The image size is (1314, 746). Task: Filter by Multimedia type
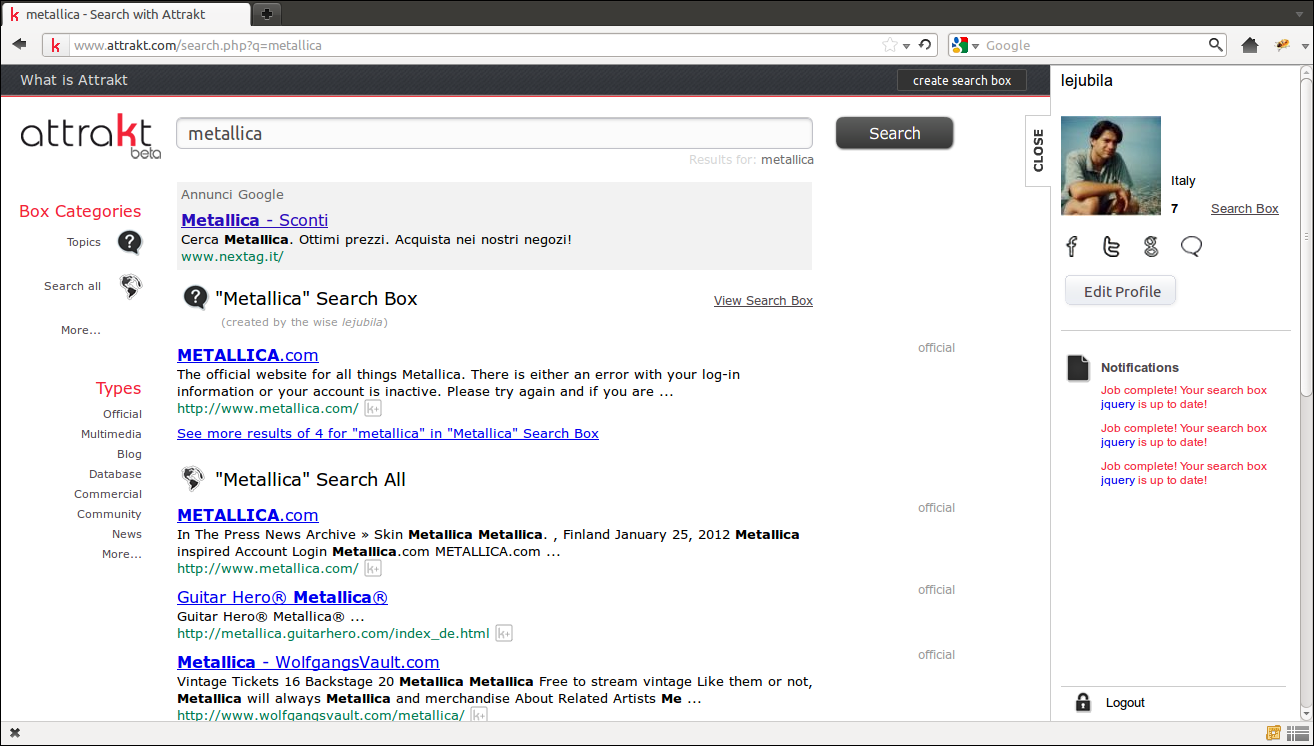111,434
